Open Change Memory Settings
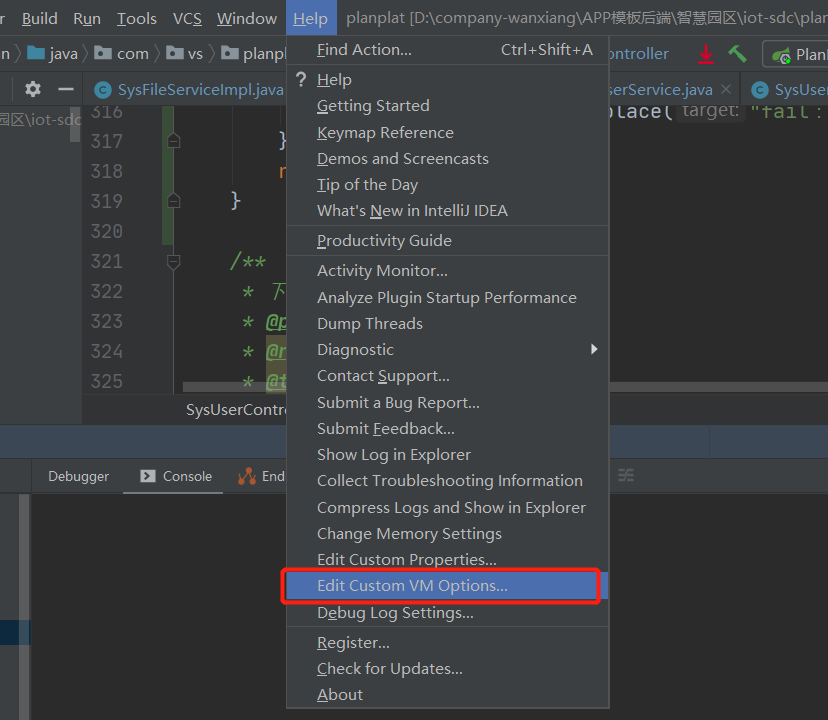 tap(447, 534)
